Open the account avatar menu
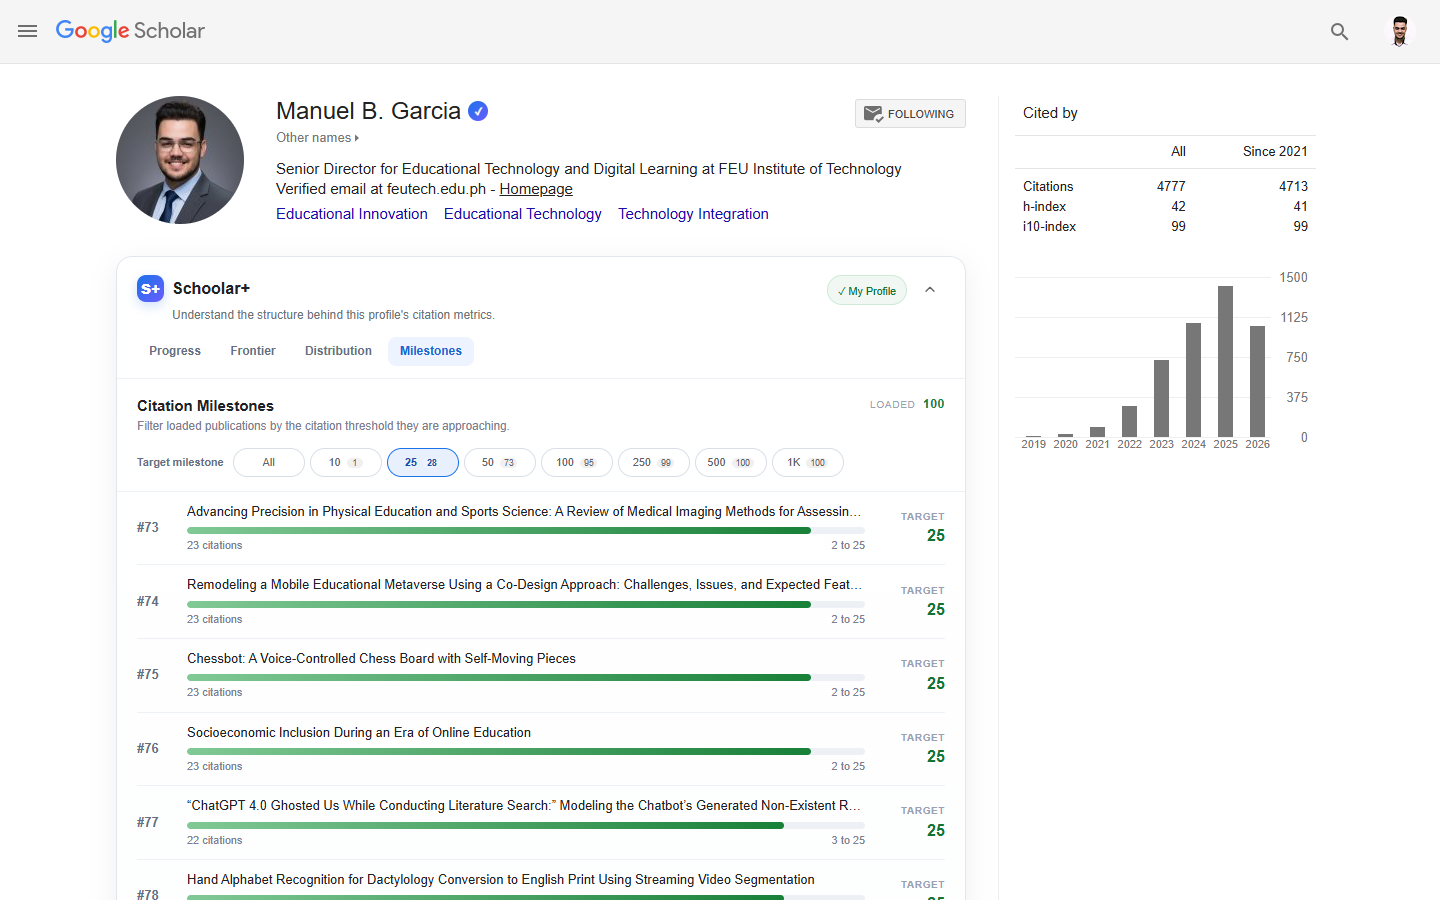This screenshot has width=1440, height=900. point(1400,31)
